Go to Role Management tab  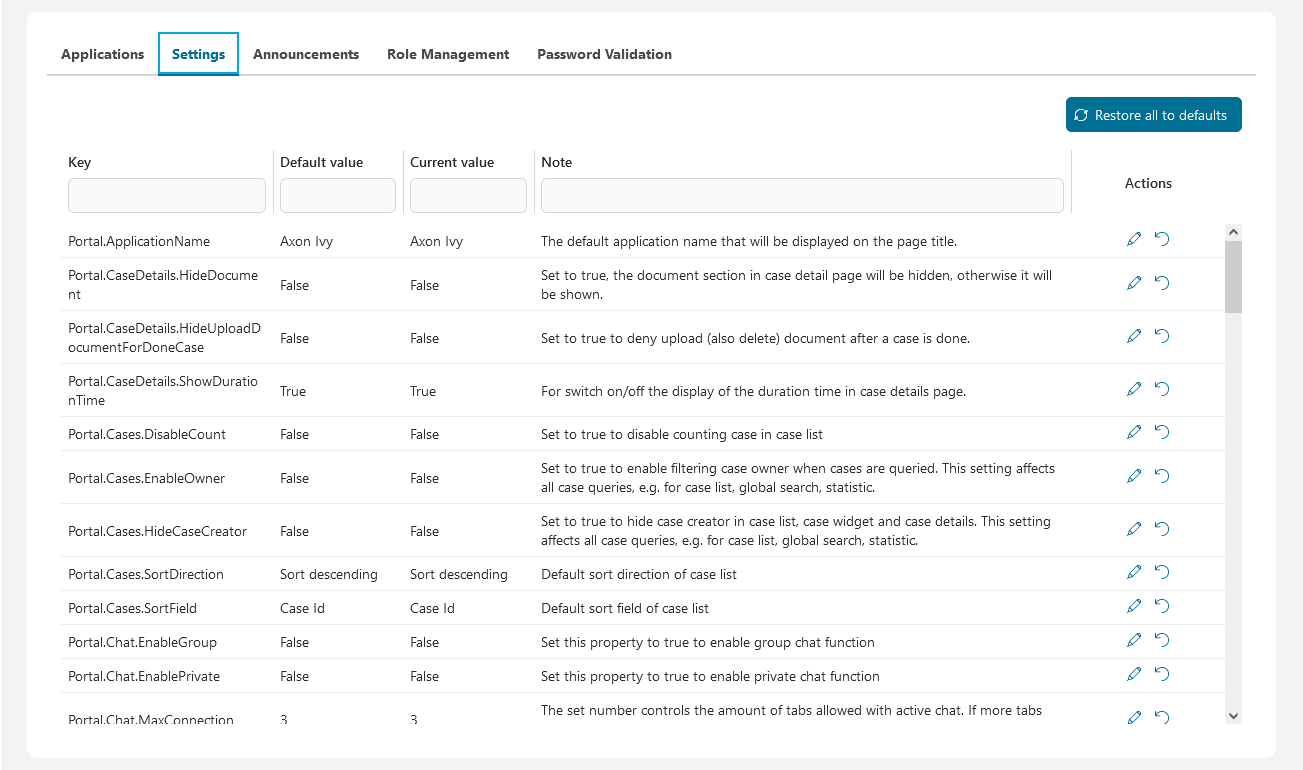coord(448,55)
